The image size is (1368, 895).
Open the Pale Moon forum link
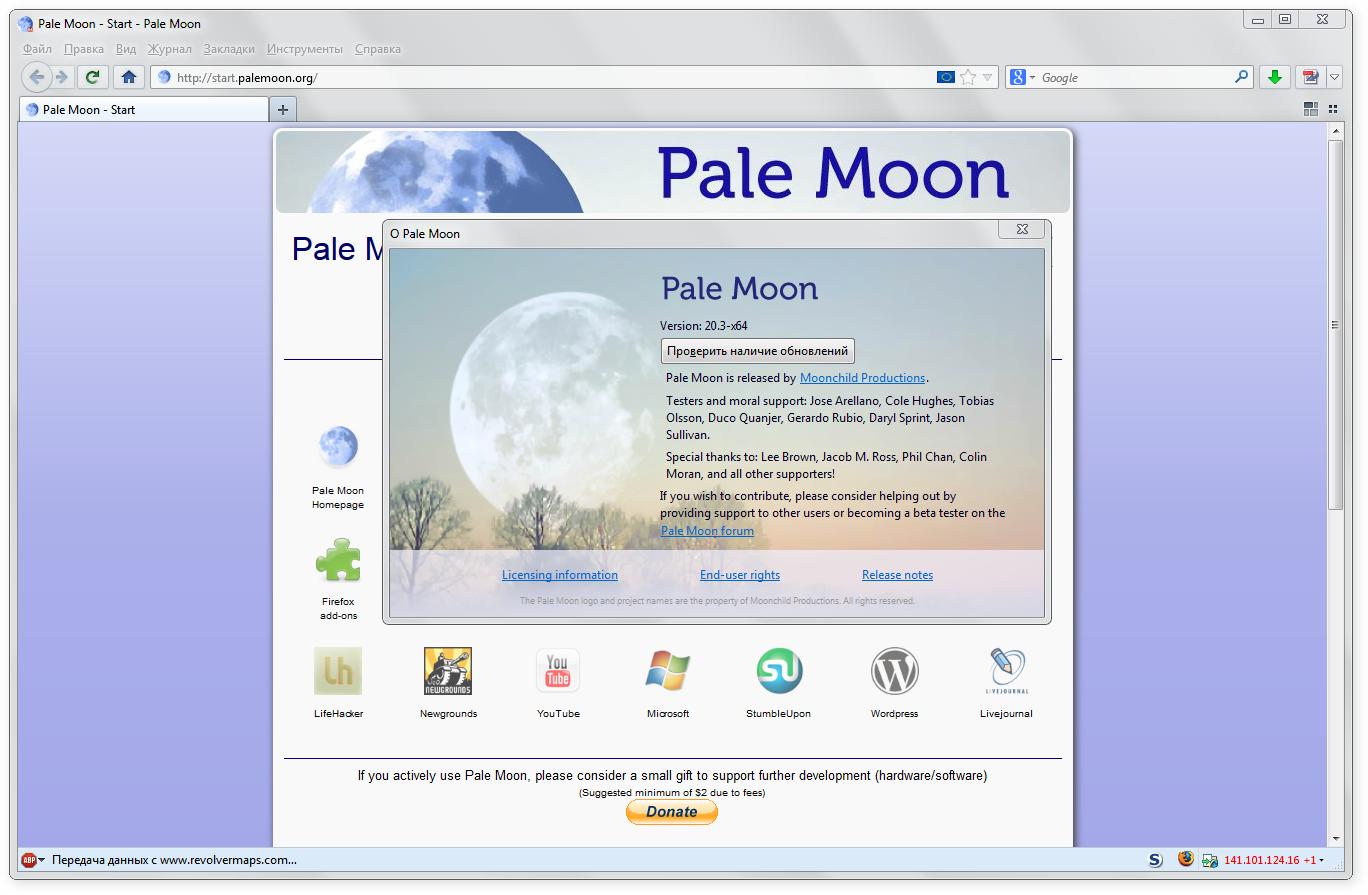707,531
